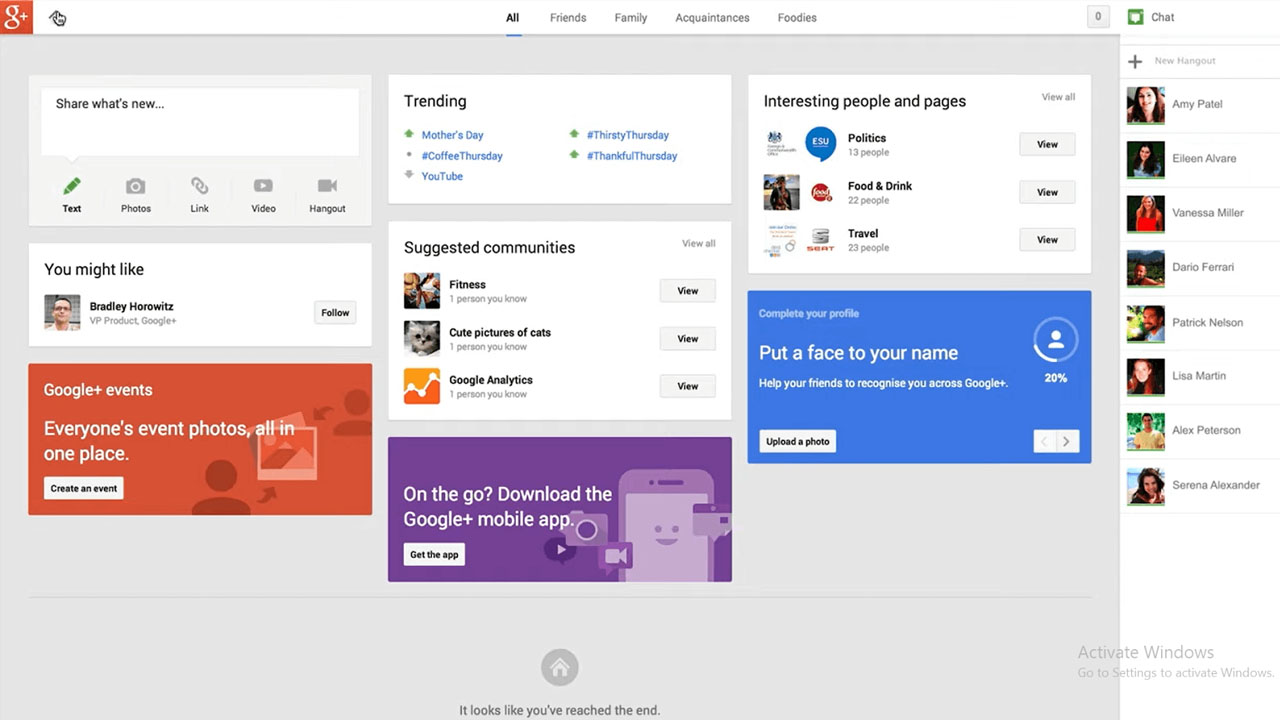Click View all in Interesting people
The height and width of the screenshot is (720, 1280).
pyautogui.click(x=1058, y=97)
